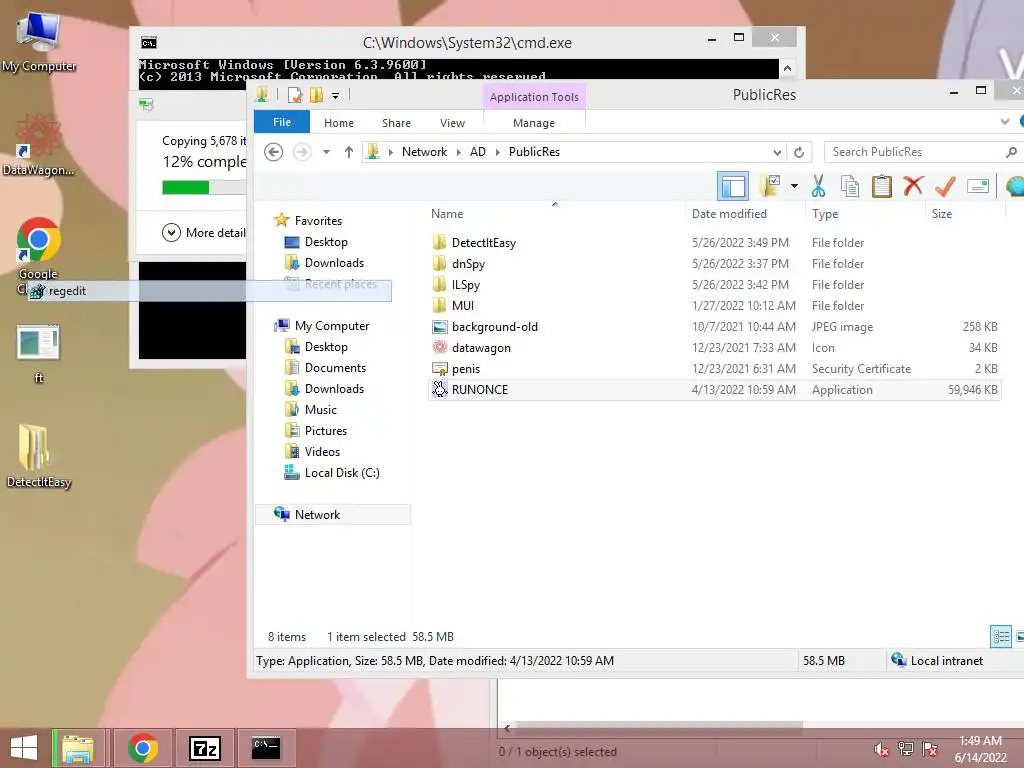Open the dropdown arrow next to folder options

click(794, 186)
